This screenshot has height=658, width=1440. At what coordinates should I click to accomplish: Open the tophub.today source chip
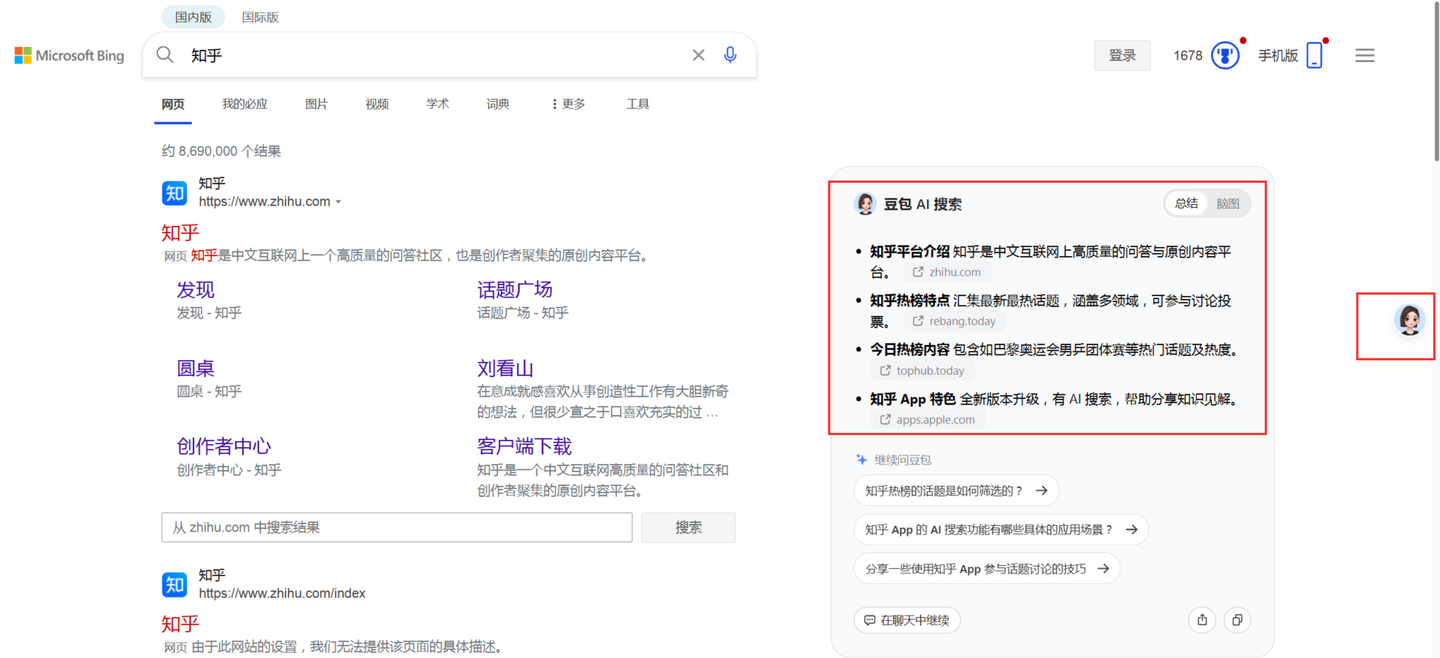tap(922, 370)
